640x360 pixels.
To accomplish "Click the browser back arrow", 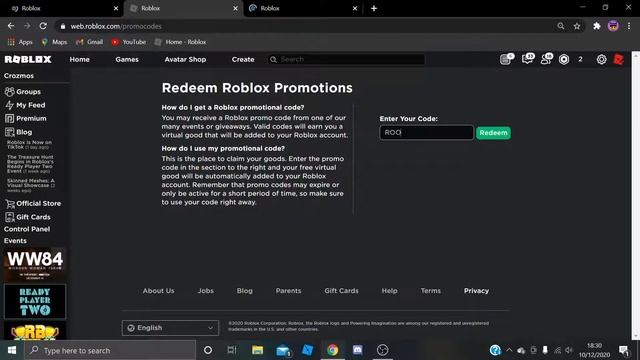I will tap(11, 26).
